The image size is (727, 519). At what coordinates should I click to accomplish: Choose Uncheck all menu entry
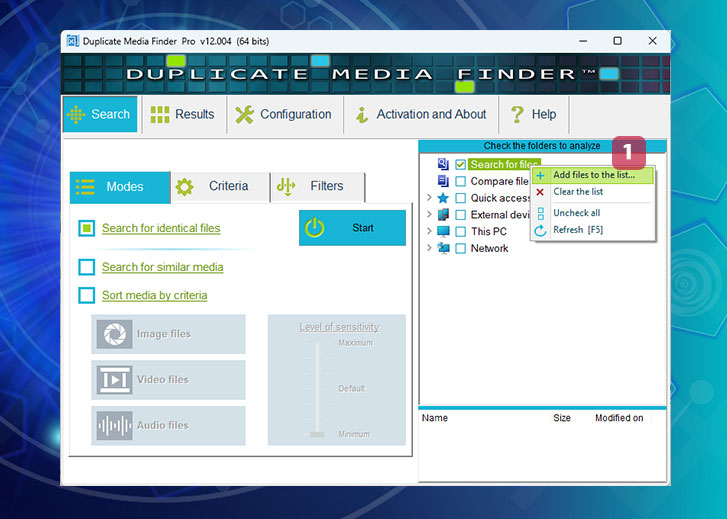(x=593, y=213)
